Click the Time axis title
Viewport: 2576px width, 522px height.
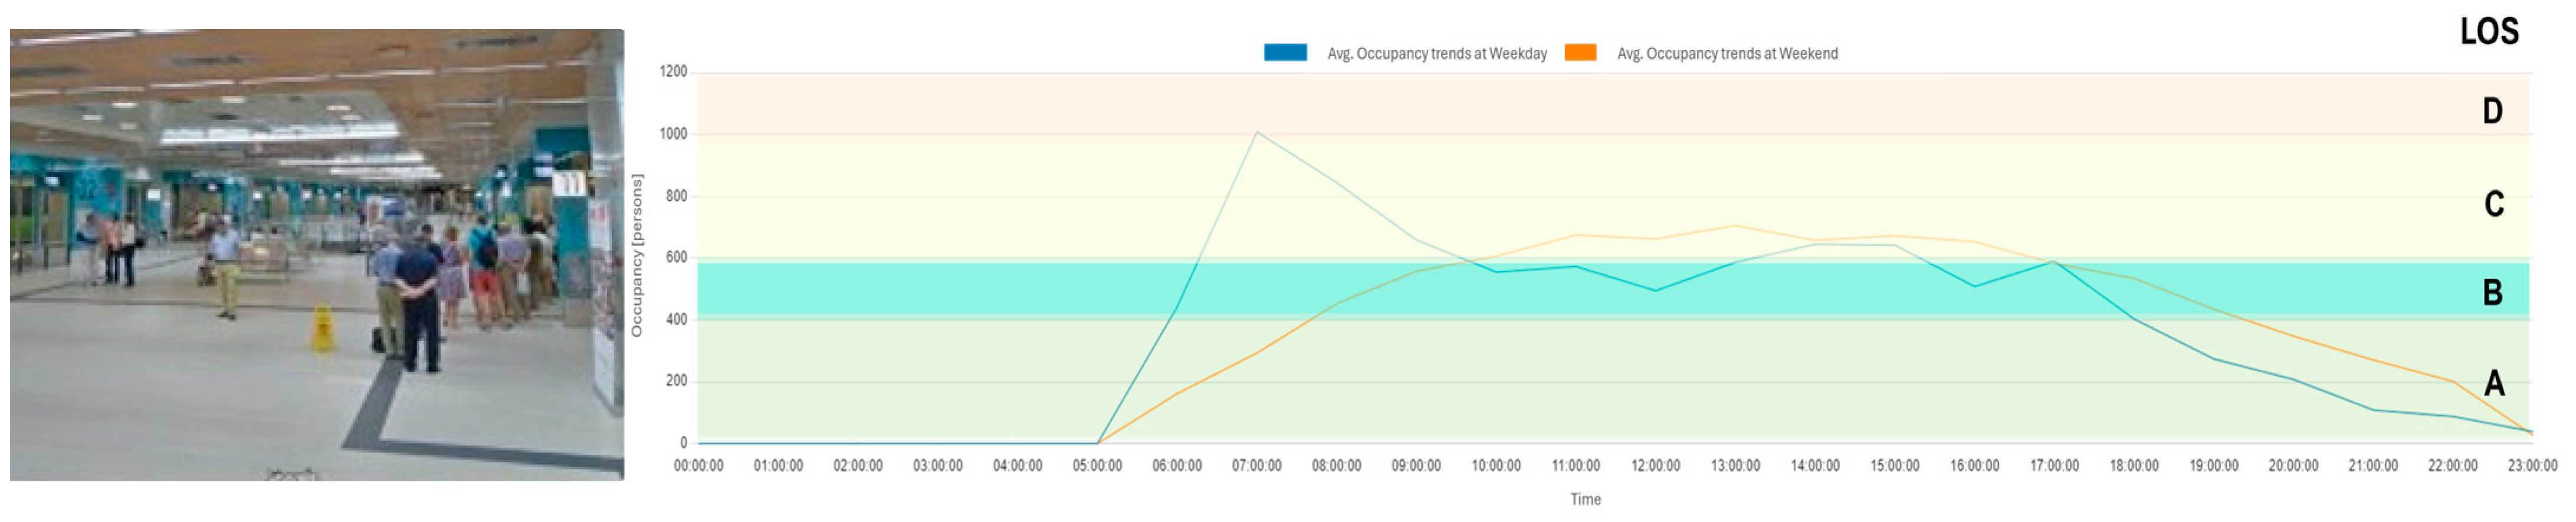(1585, 499)
